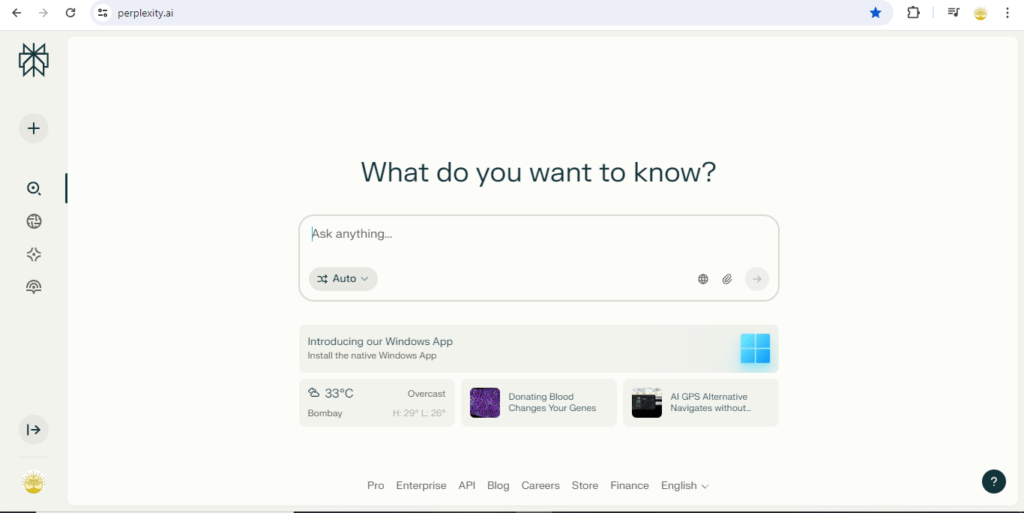
Task: Open the Home search sidebar icon
Action: [33, 189]
